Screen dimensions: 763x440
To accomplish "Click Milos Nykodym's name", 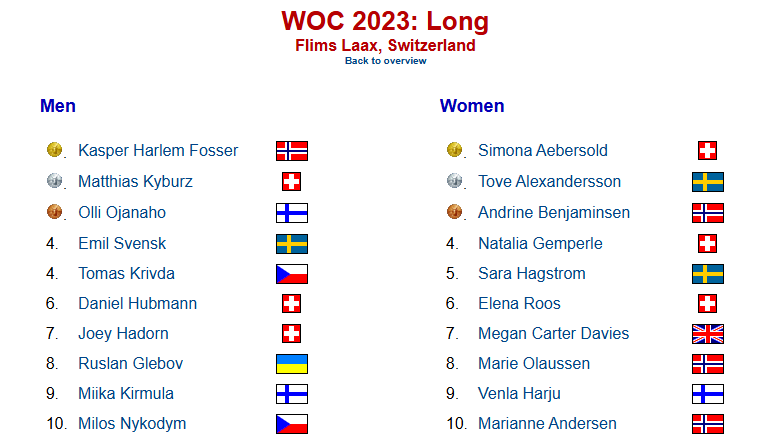I will tap(132, 423).
